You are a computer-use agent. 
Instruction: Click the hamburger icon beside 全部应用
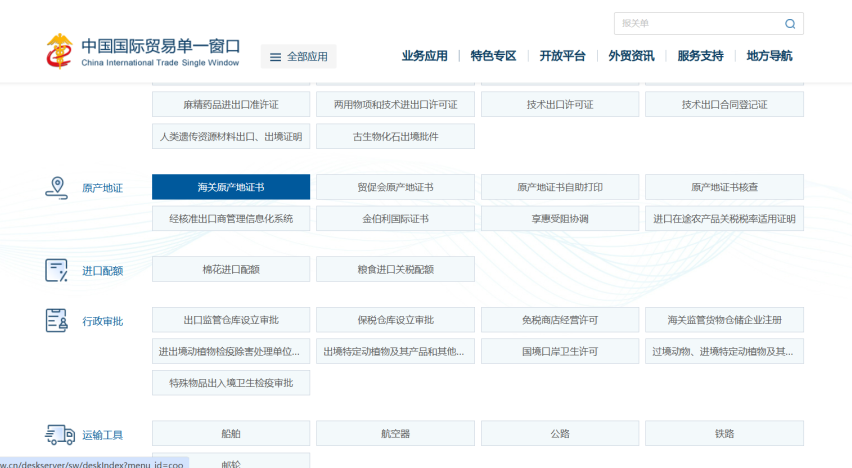click(x=275, y=57)
